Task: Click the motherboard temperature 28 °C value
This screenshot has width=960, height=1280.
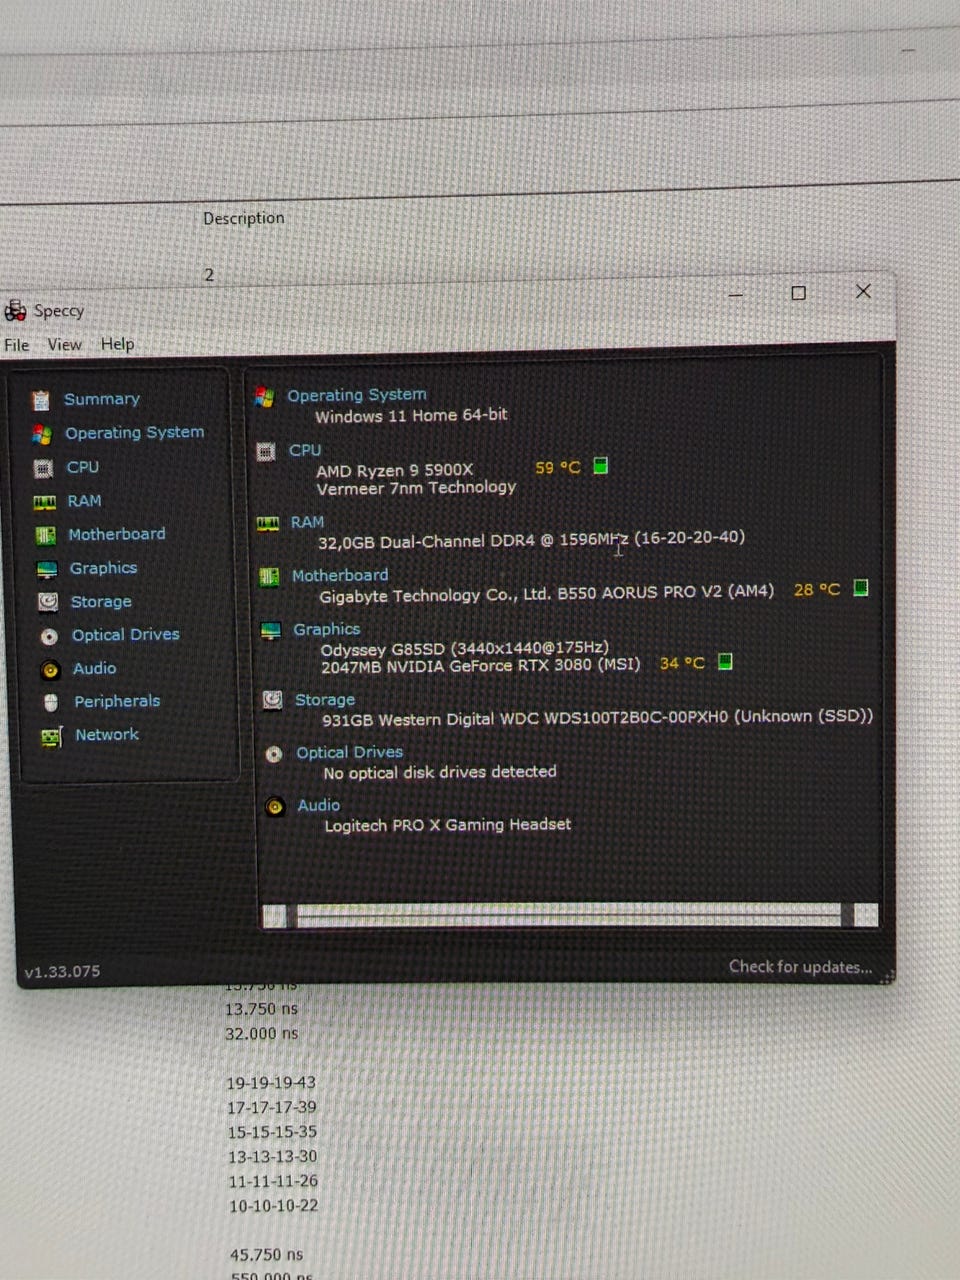Action: point(817,590)
